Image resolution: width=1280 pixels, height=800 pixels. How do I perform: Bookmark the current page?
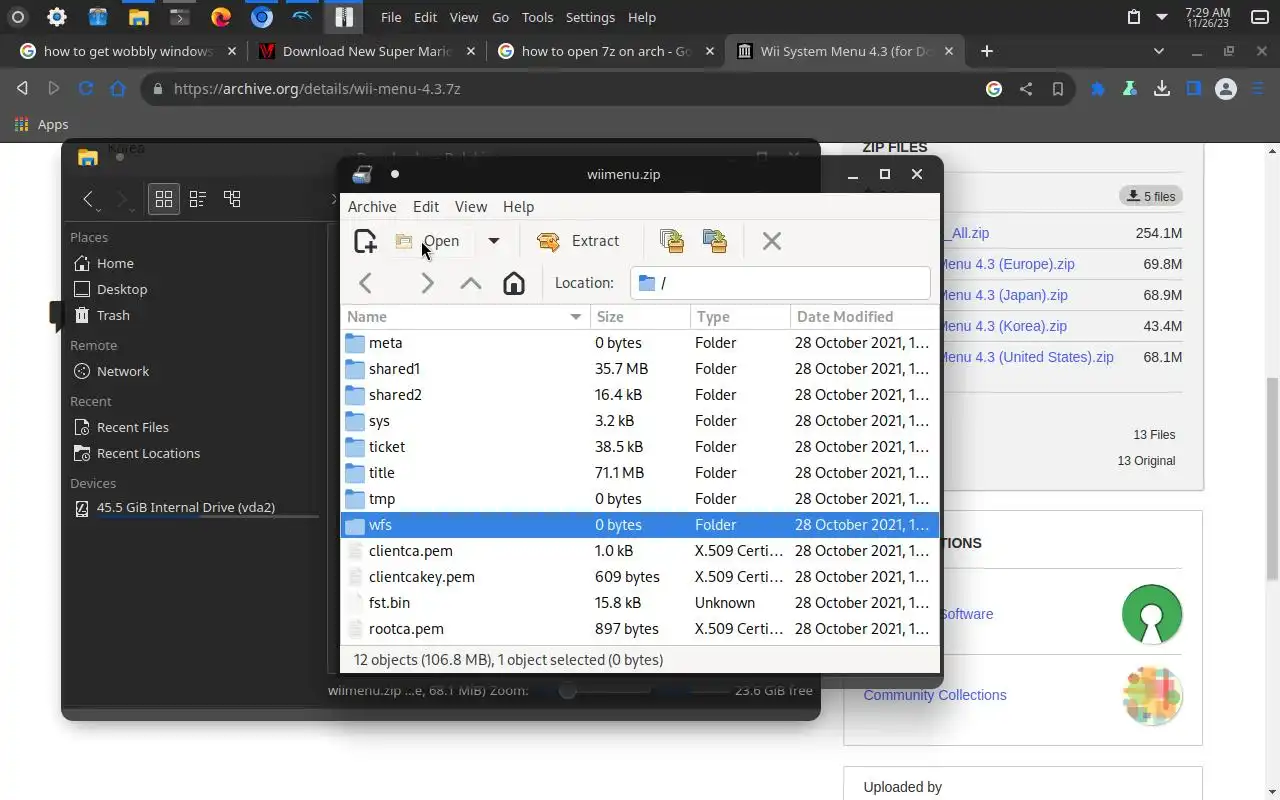coord(1058,89)
